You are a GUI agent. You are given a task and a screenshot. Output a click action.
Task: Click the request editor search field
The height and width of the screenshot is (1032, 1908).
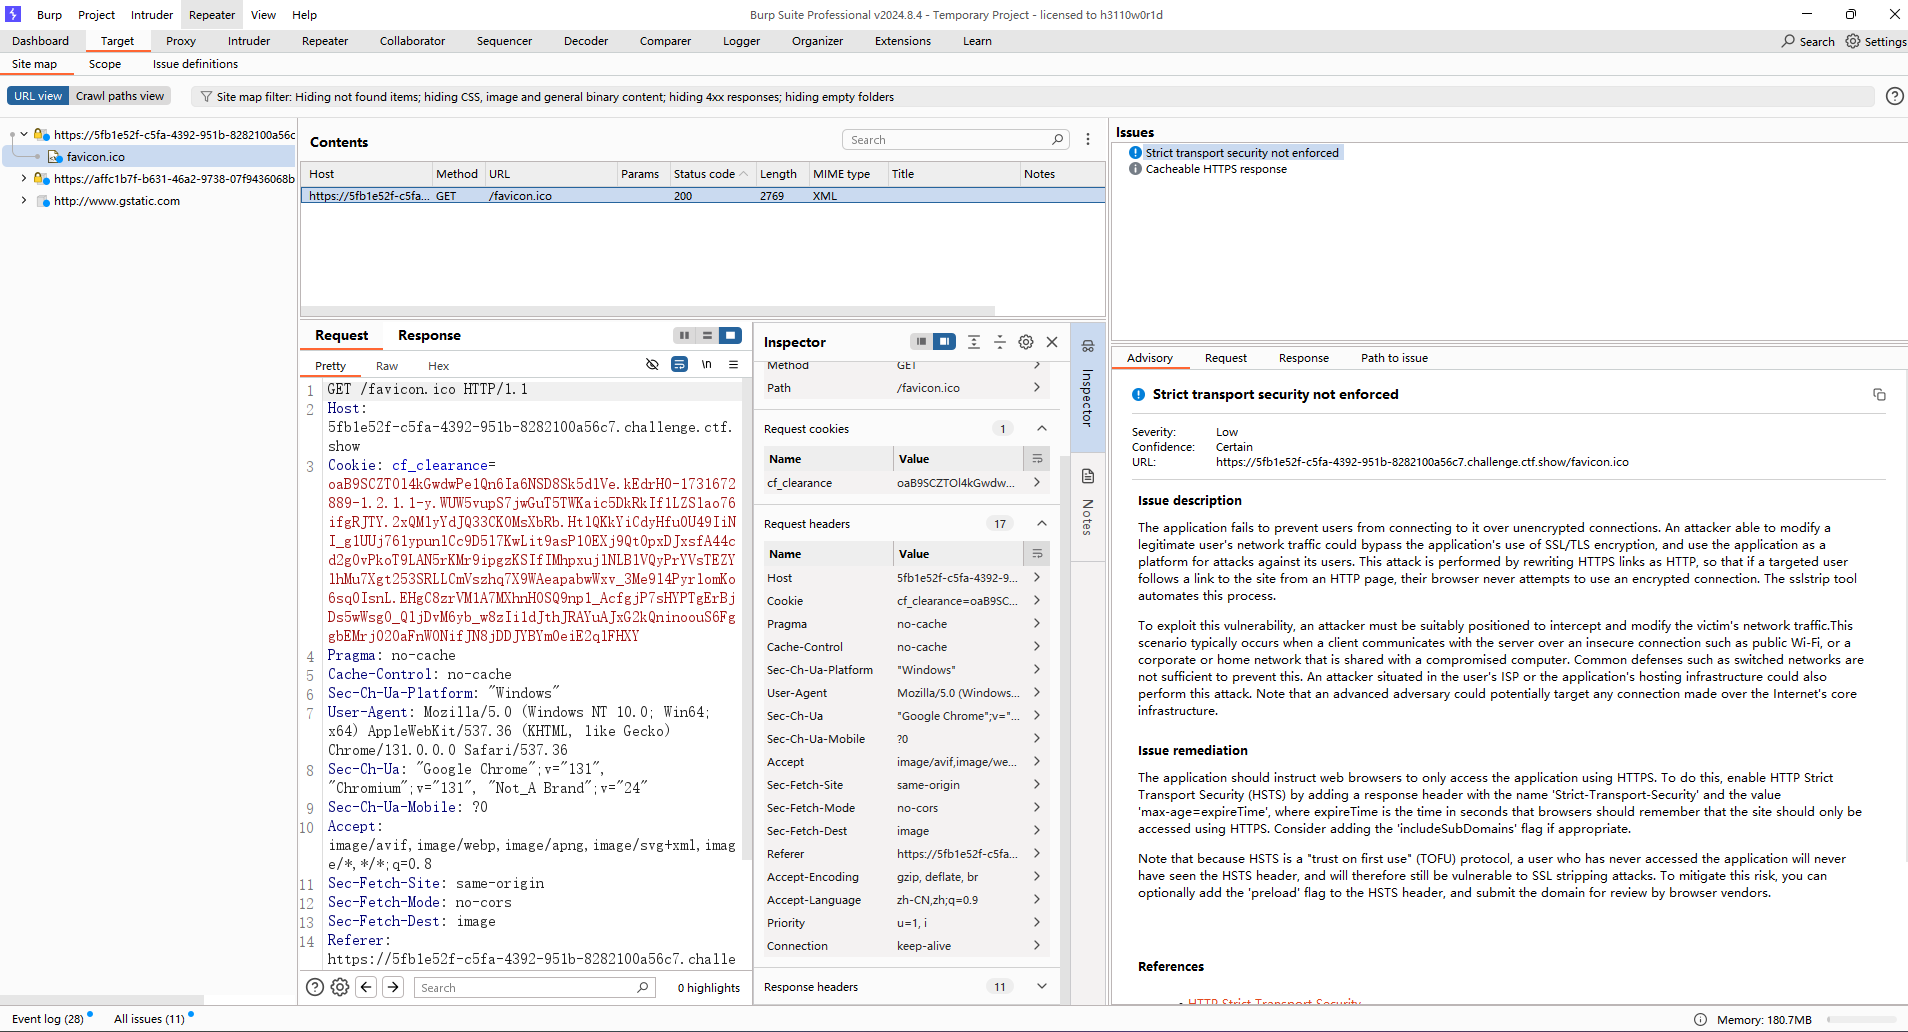tap(534, 987)
